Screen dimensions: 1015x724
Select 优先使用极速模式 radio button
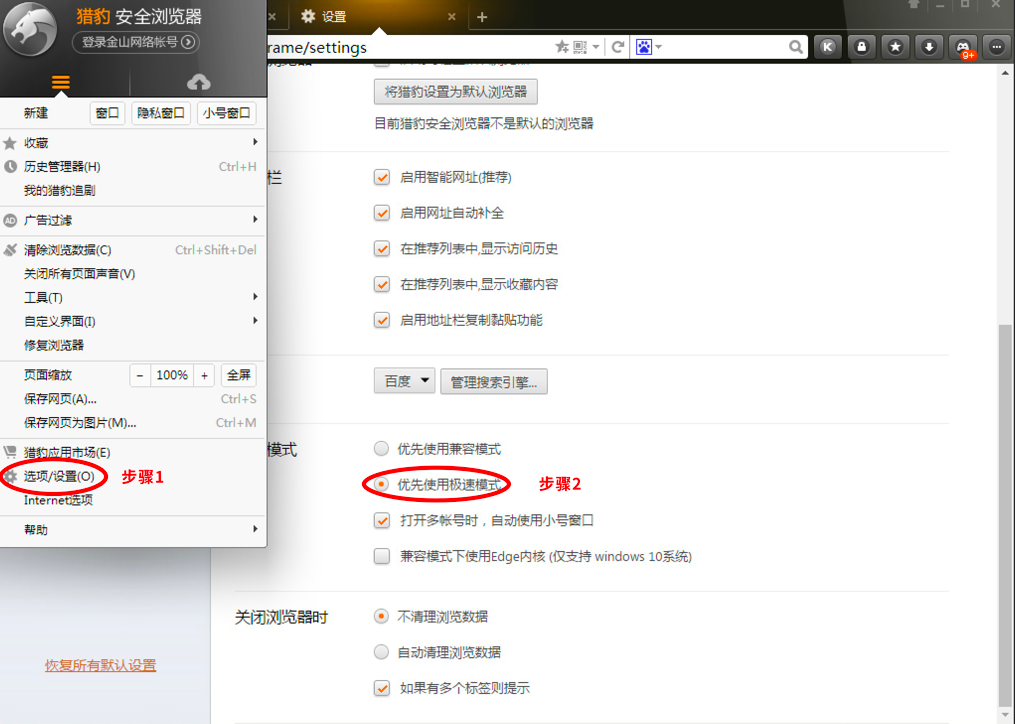[x=381, y=484]
